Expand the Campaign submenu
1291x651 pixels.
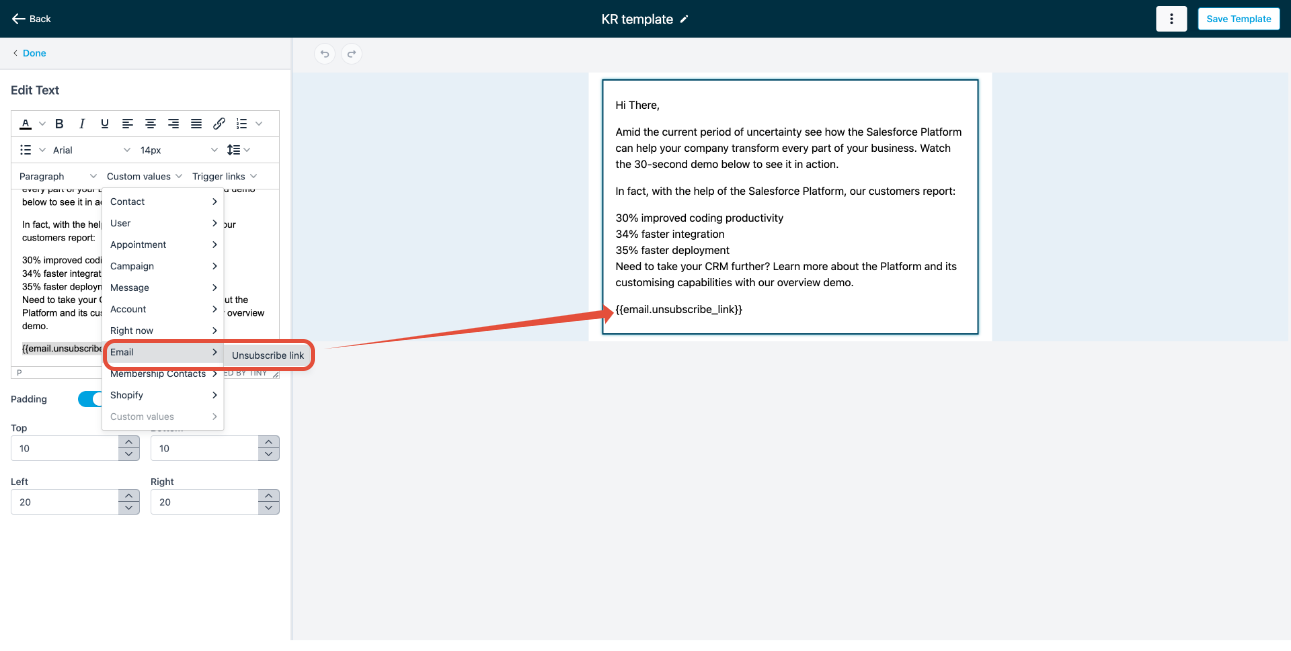(x=163, y=266)
